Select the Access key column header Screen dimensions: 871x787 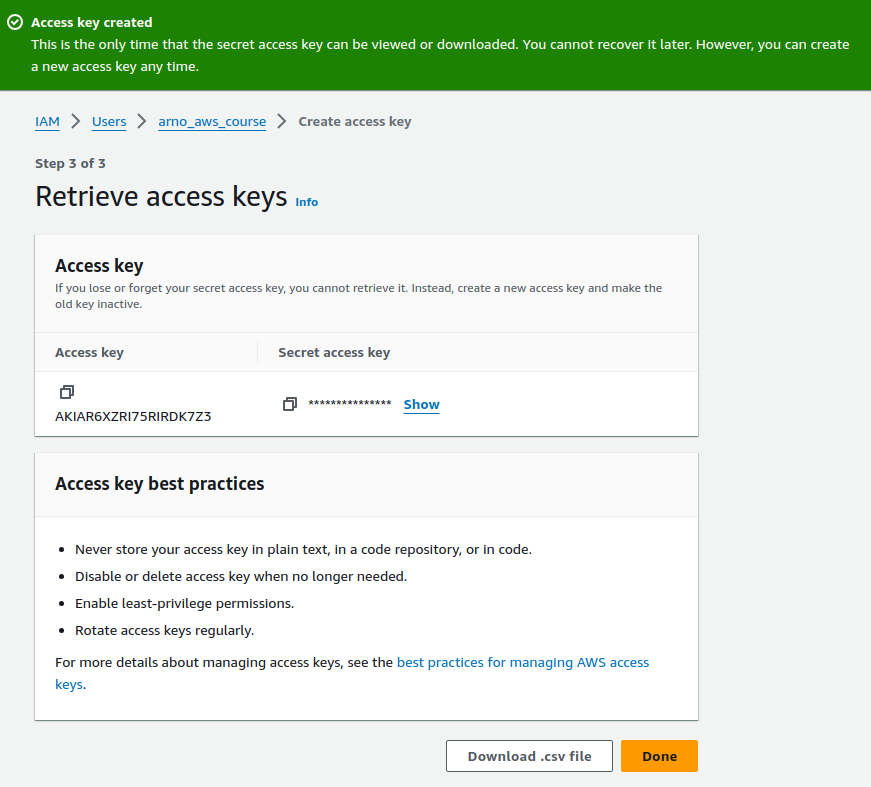pyautogui.click(x=88, y=352)
